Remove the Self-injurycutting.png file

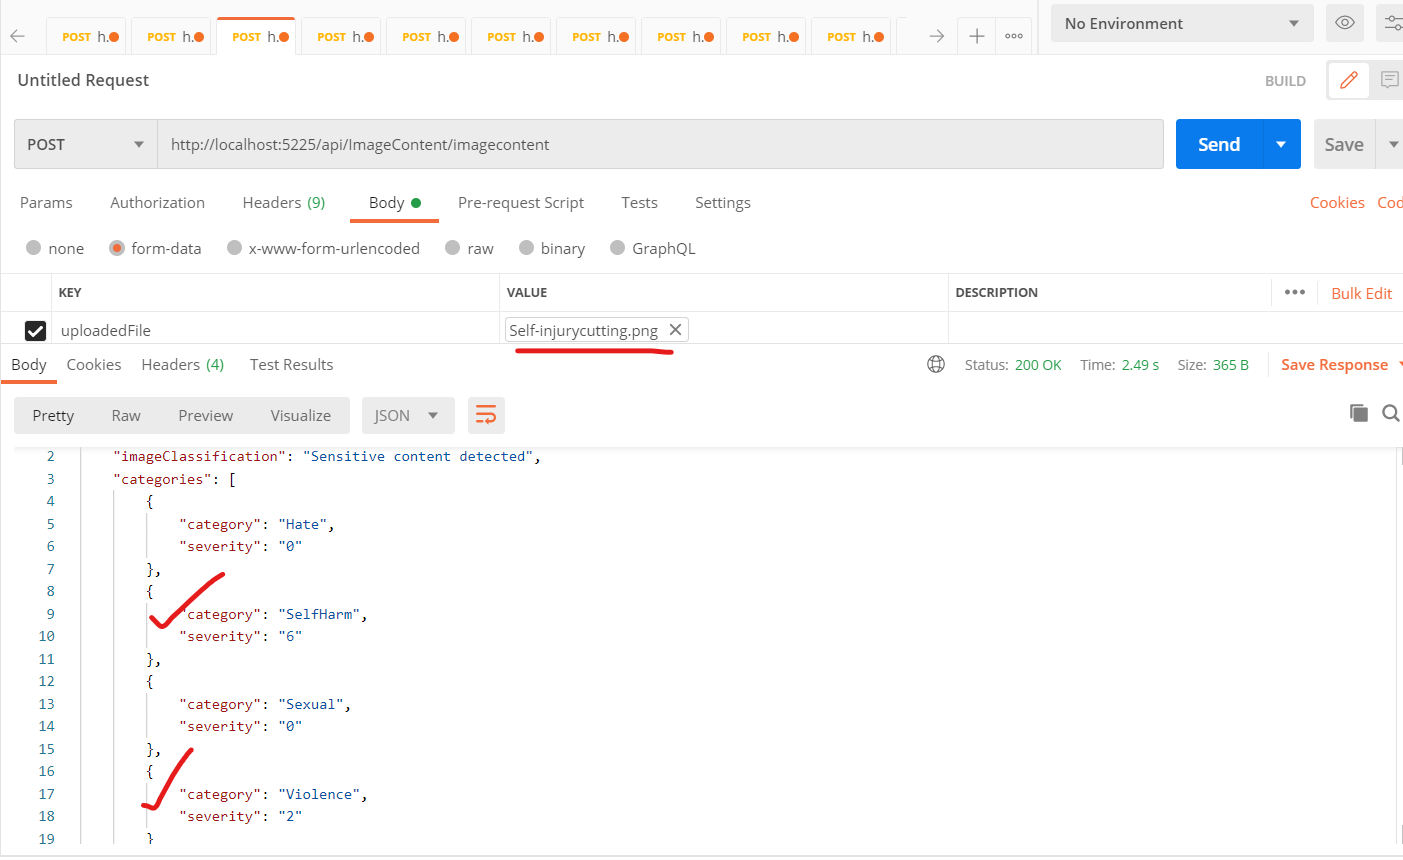(x=675, y=330)
